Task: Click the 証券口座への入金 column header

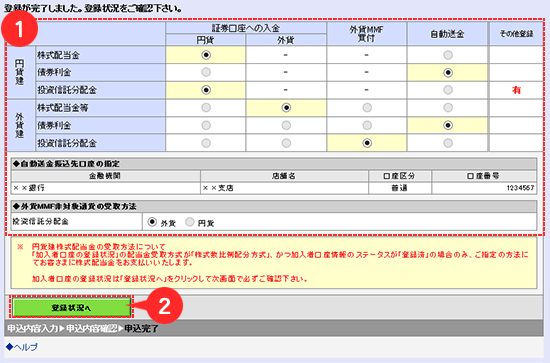Action: click(246, 28)
